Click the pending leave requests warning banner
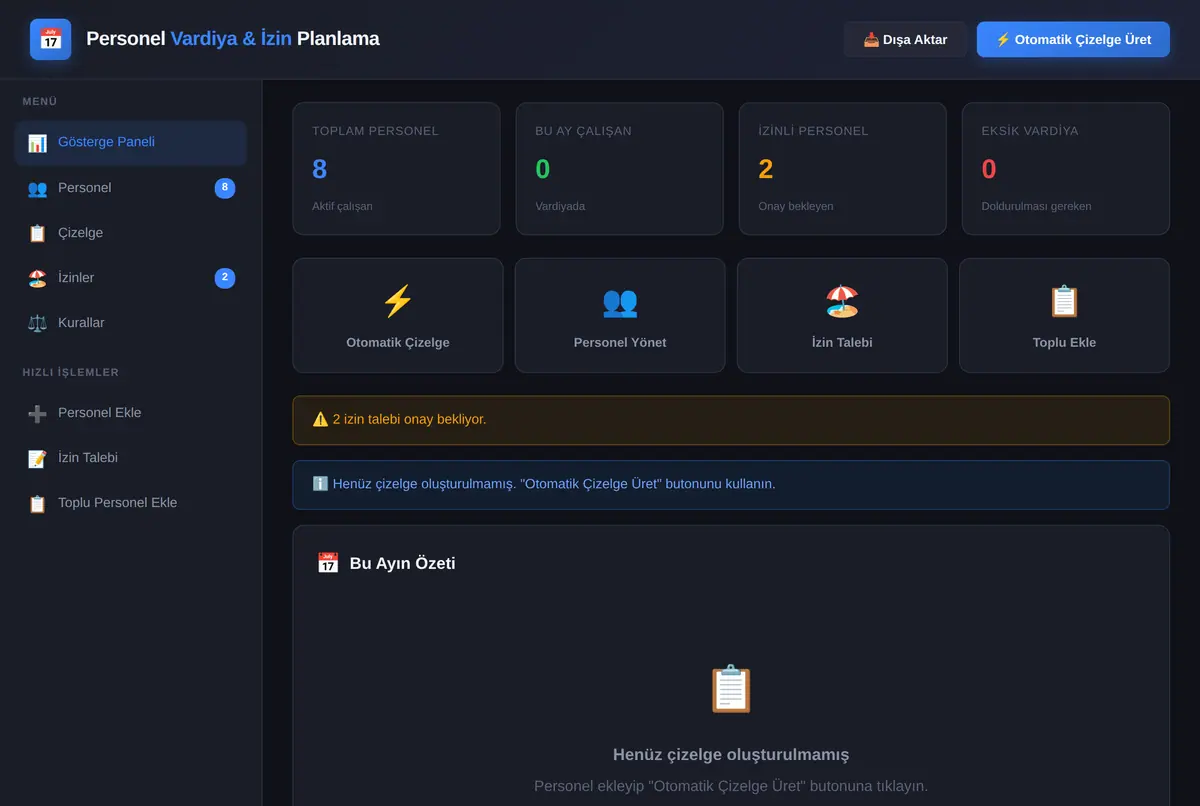 pyautogui.click(x=731, y=420)
